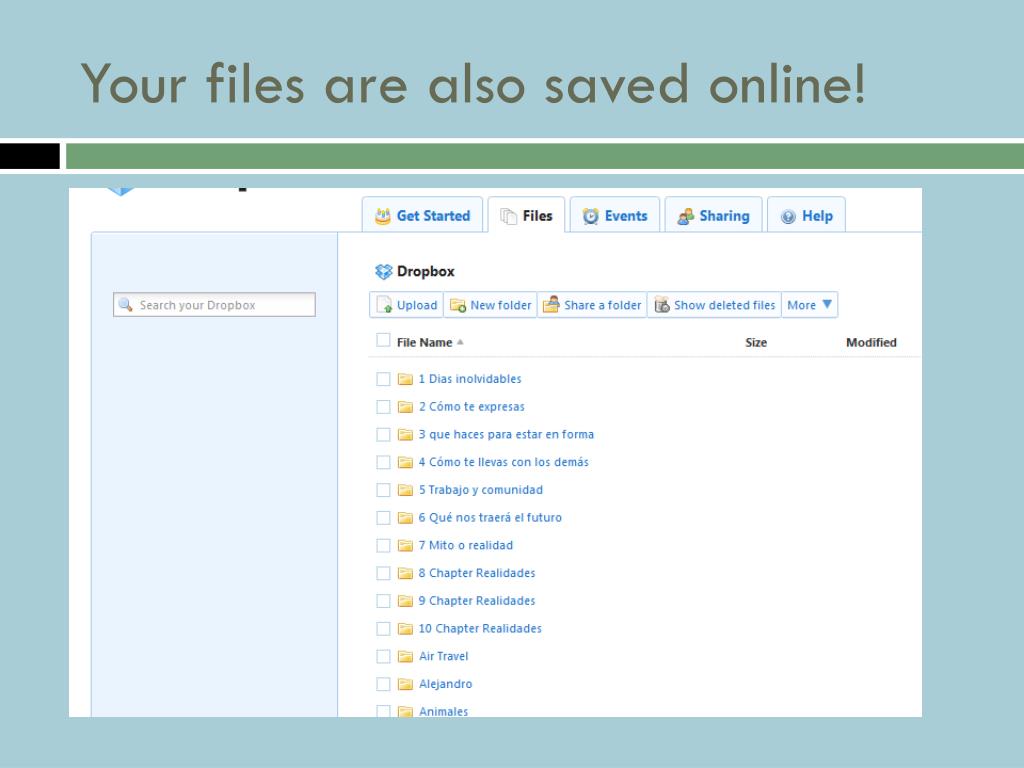The image size is (1024, 768).
Task: Click folder icon of 8 Chapter Realidades
Action: pos(406,573)
